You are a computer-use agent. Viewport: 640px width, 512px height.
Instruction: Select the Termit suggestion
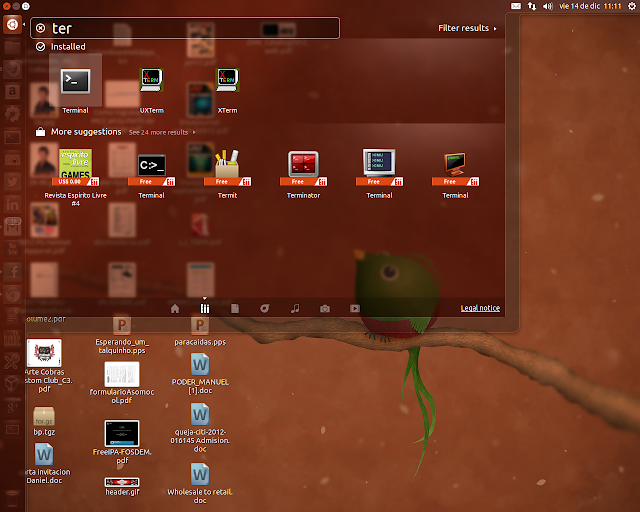click(227, 167)
